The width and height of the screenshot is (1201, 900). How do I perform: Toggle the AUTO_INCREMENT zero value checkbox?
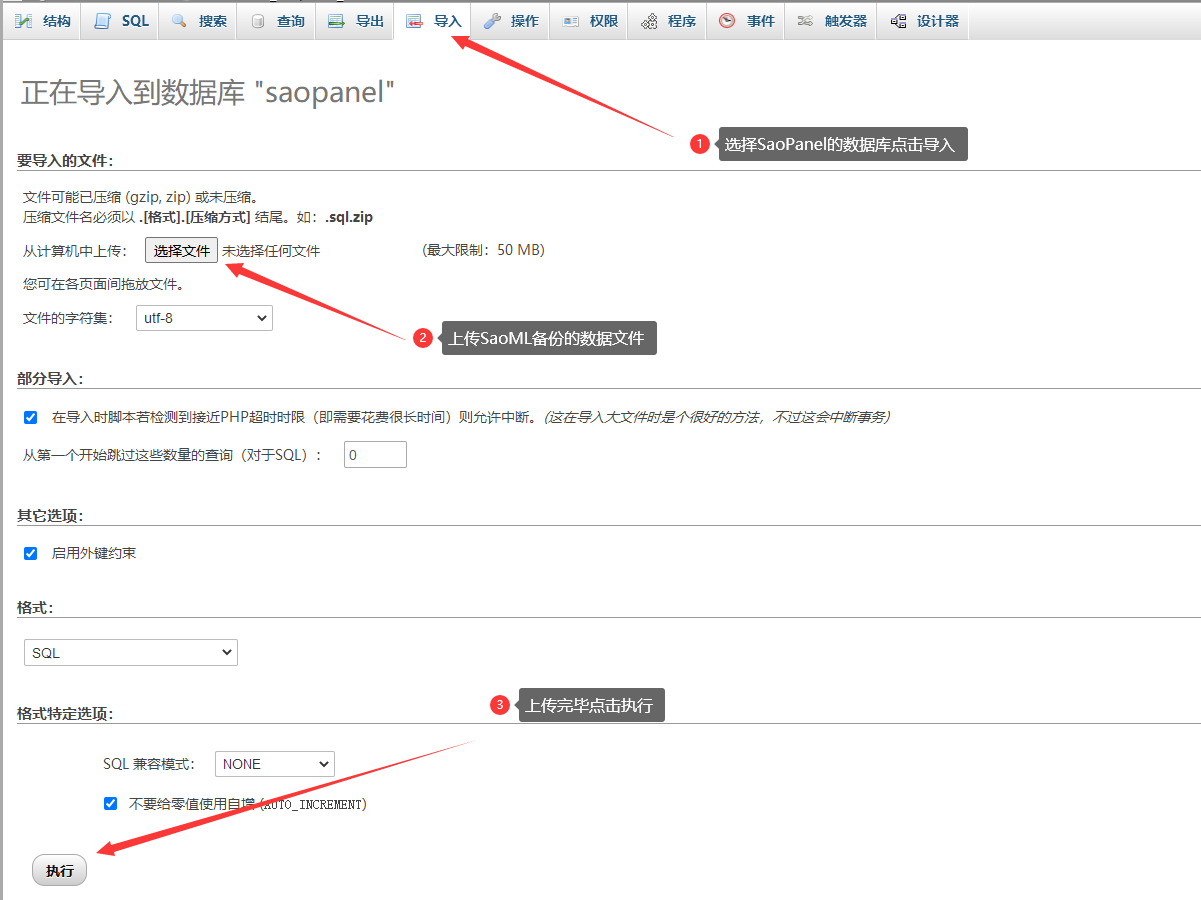point(110,803)
